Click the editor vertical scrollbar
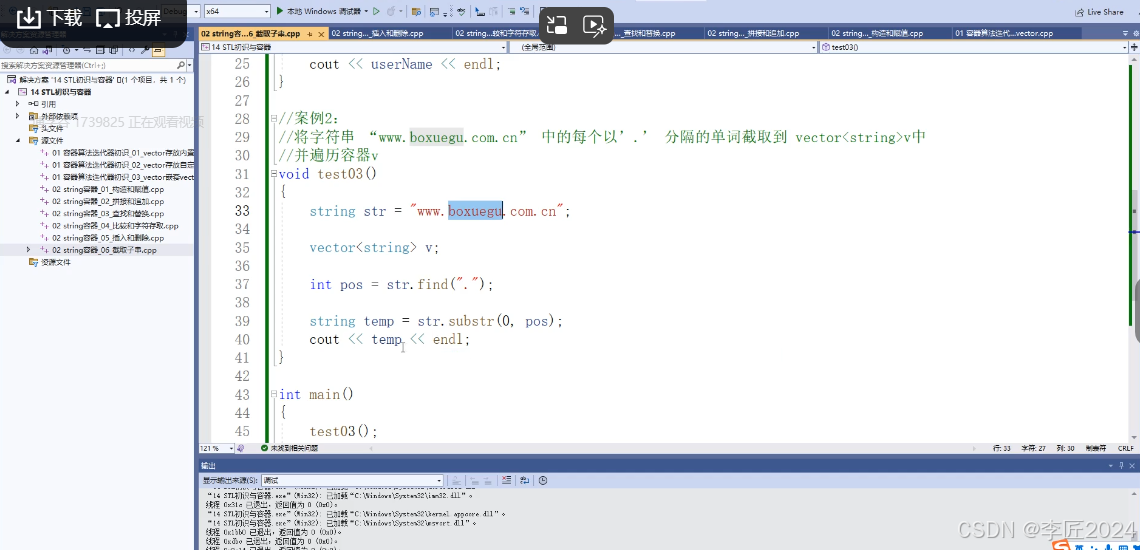The height and width of the screenshot is (550, 1140). pyautogui.click(x=1135, y=247)
